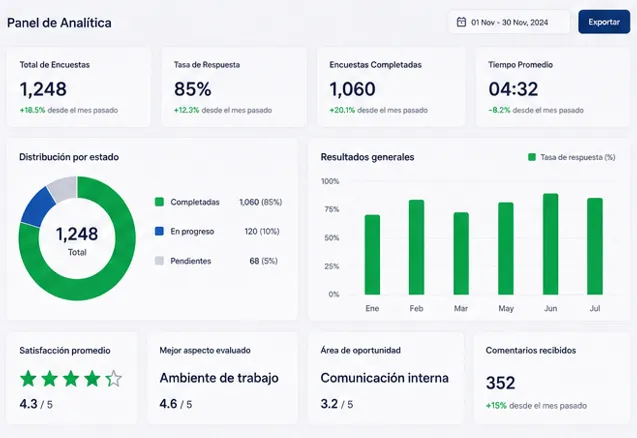Click the blue En progreso legend swatch
Image resolution: width=637 pixels, height=438 pixels.
pos(159,231)
